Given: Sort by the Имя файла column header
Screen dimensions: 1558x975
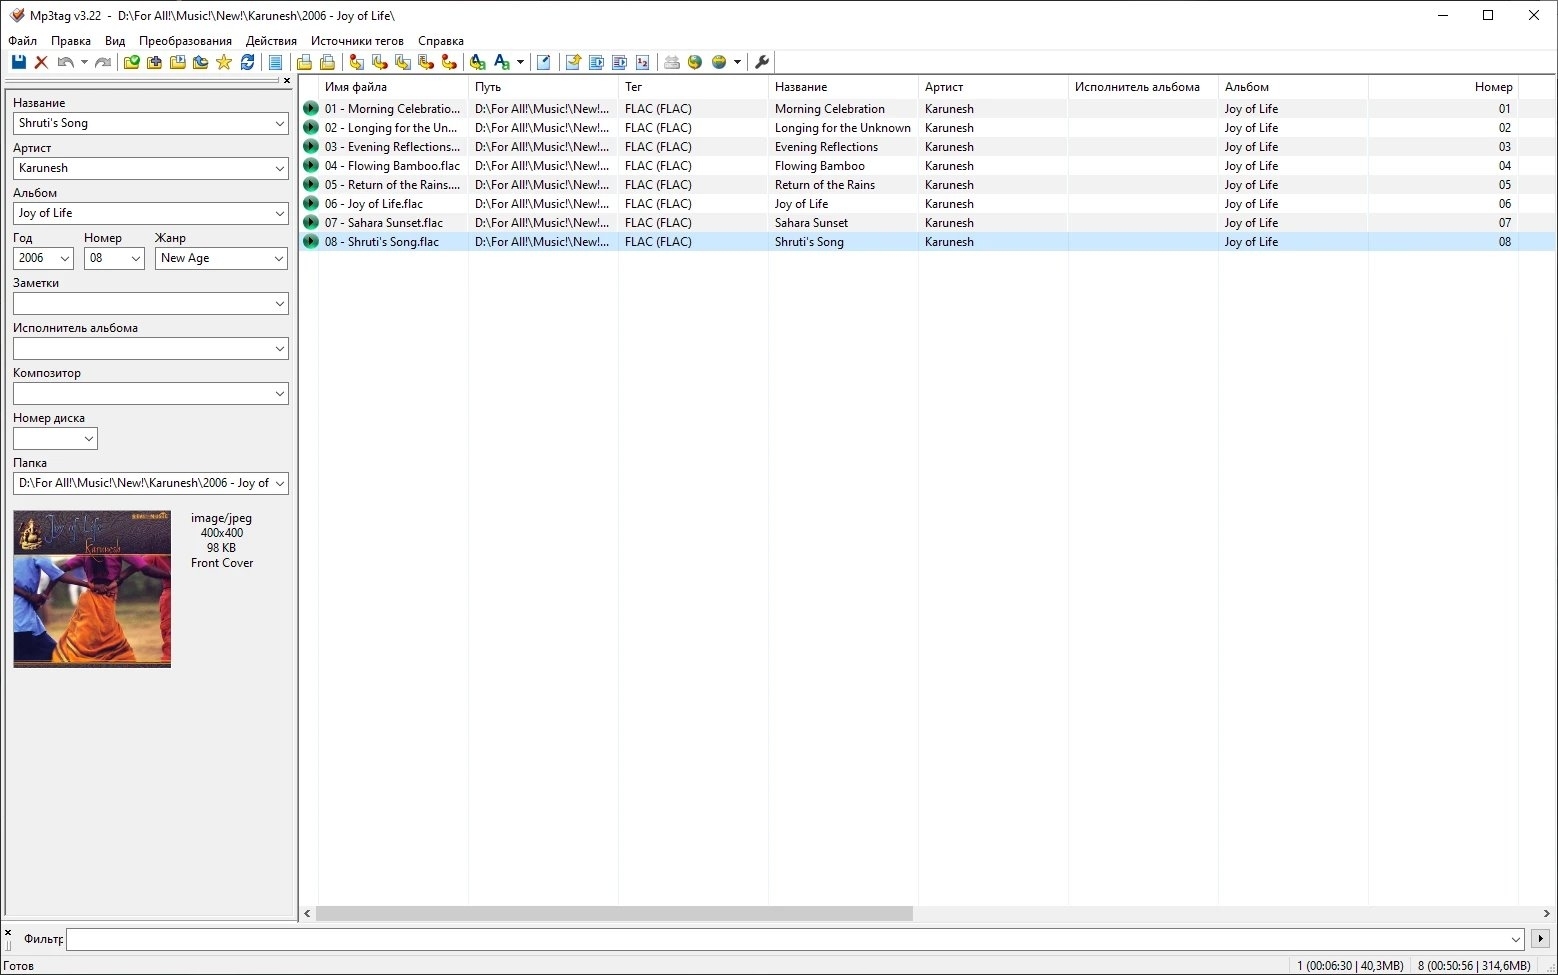Looking at the screenshot, I should (393, 87).
